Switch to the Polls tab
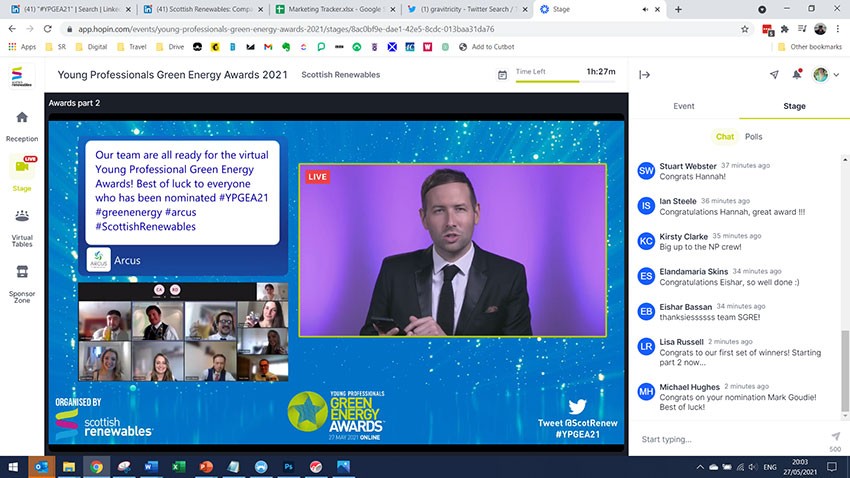850x478 pixels. pyautogui.click(x=753, y=136)
